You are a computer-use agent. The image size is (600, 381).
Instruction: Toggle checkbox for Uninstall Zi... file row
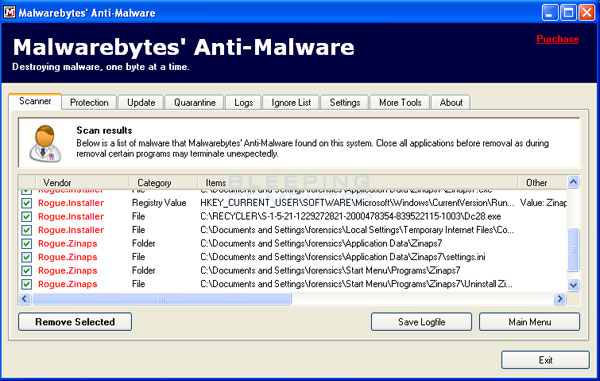26,284
